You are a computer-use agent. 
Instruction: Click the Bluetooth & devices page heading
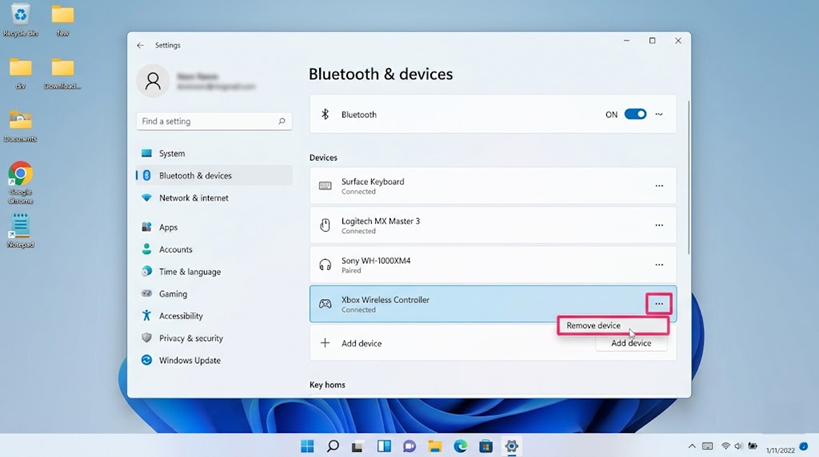pos(381,74)
